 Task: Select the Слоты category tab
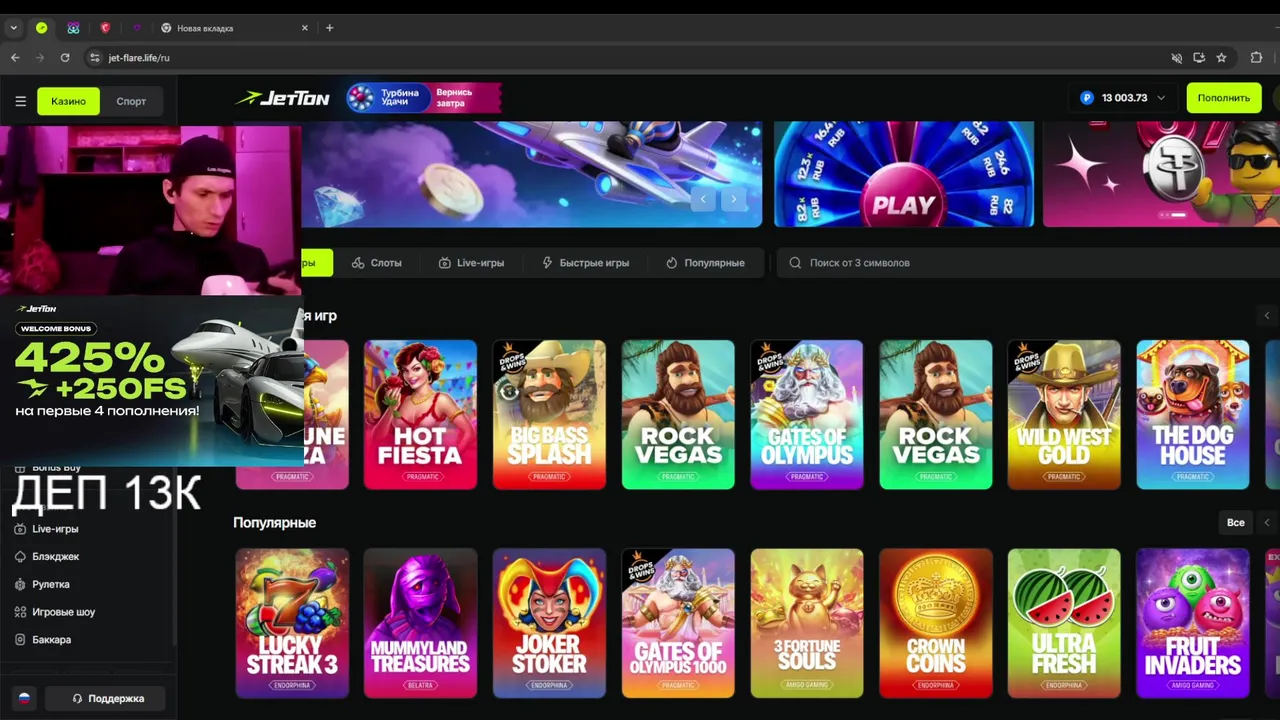coord(376,263)
